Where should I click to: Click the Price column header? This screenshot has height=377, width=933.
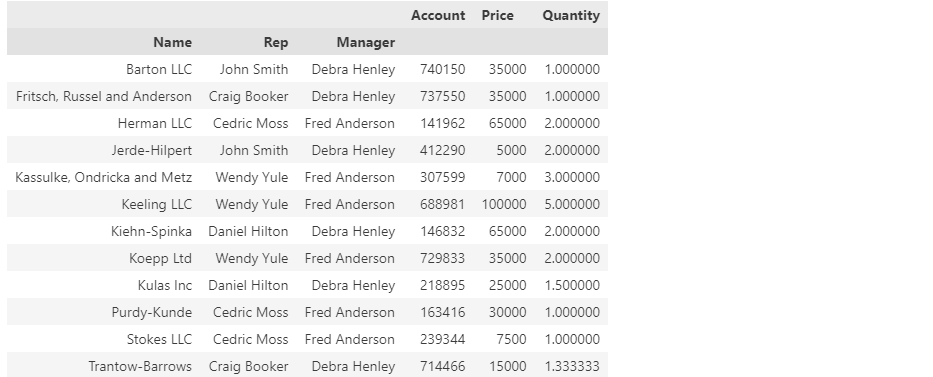497,15
